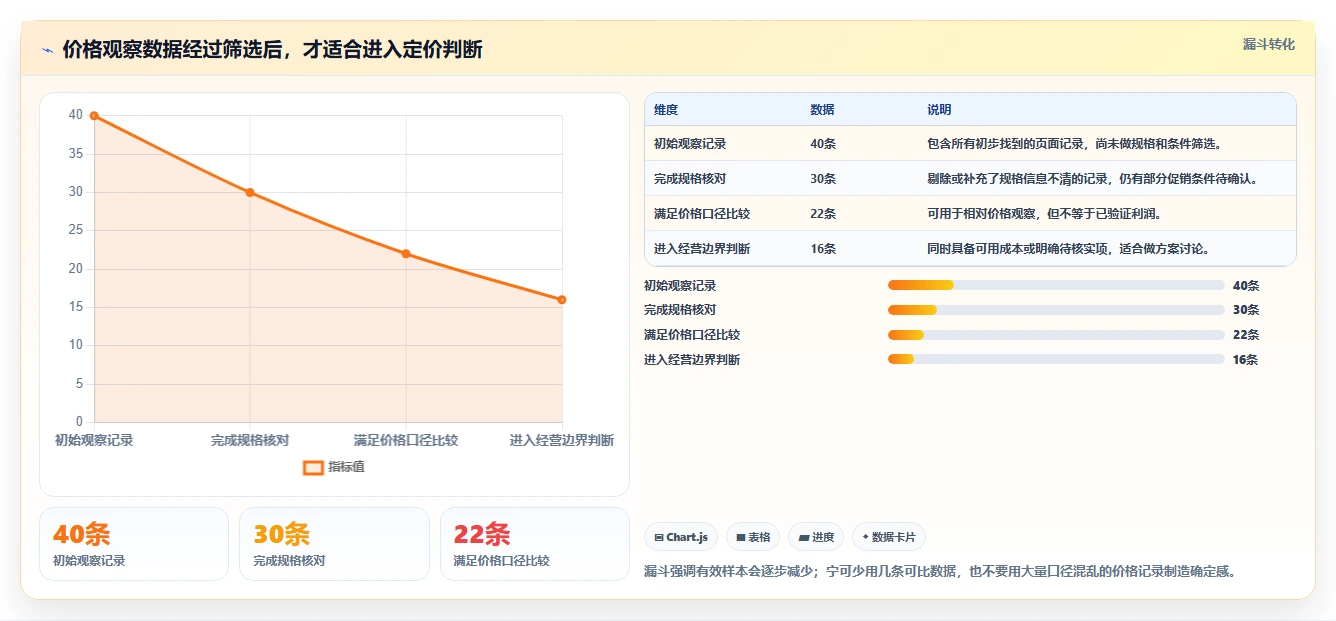Click the 指标值 legend label

tap(346, 467)
